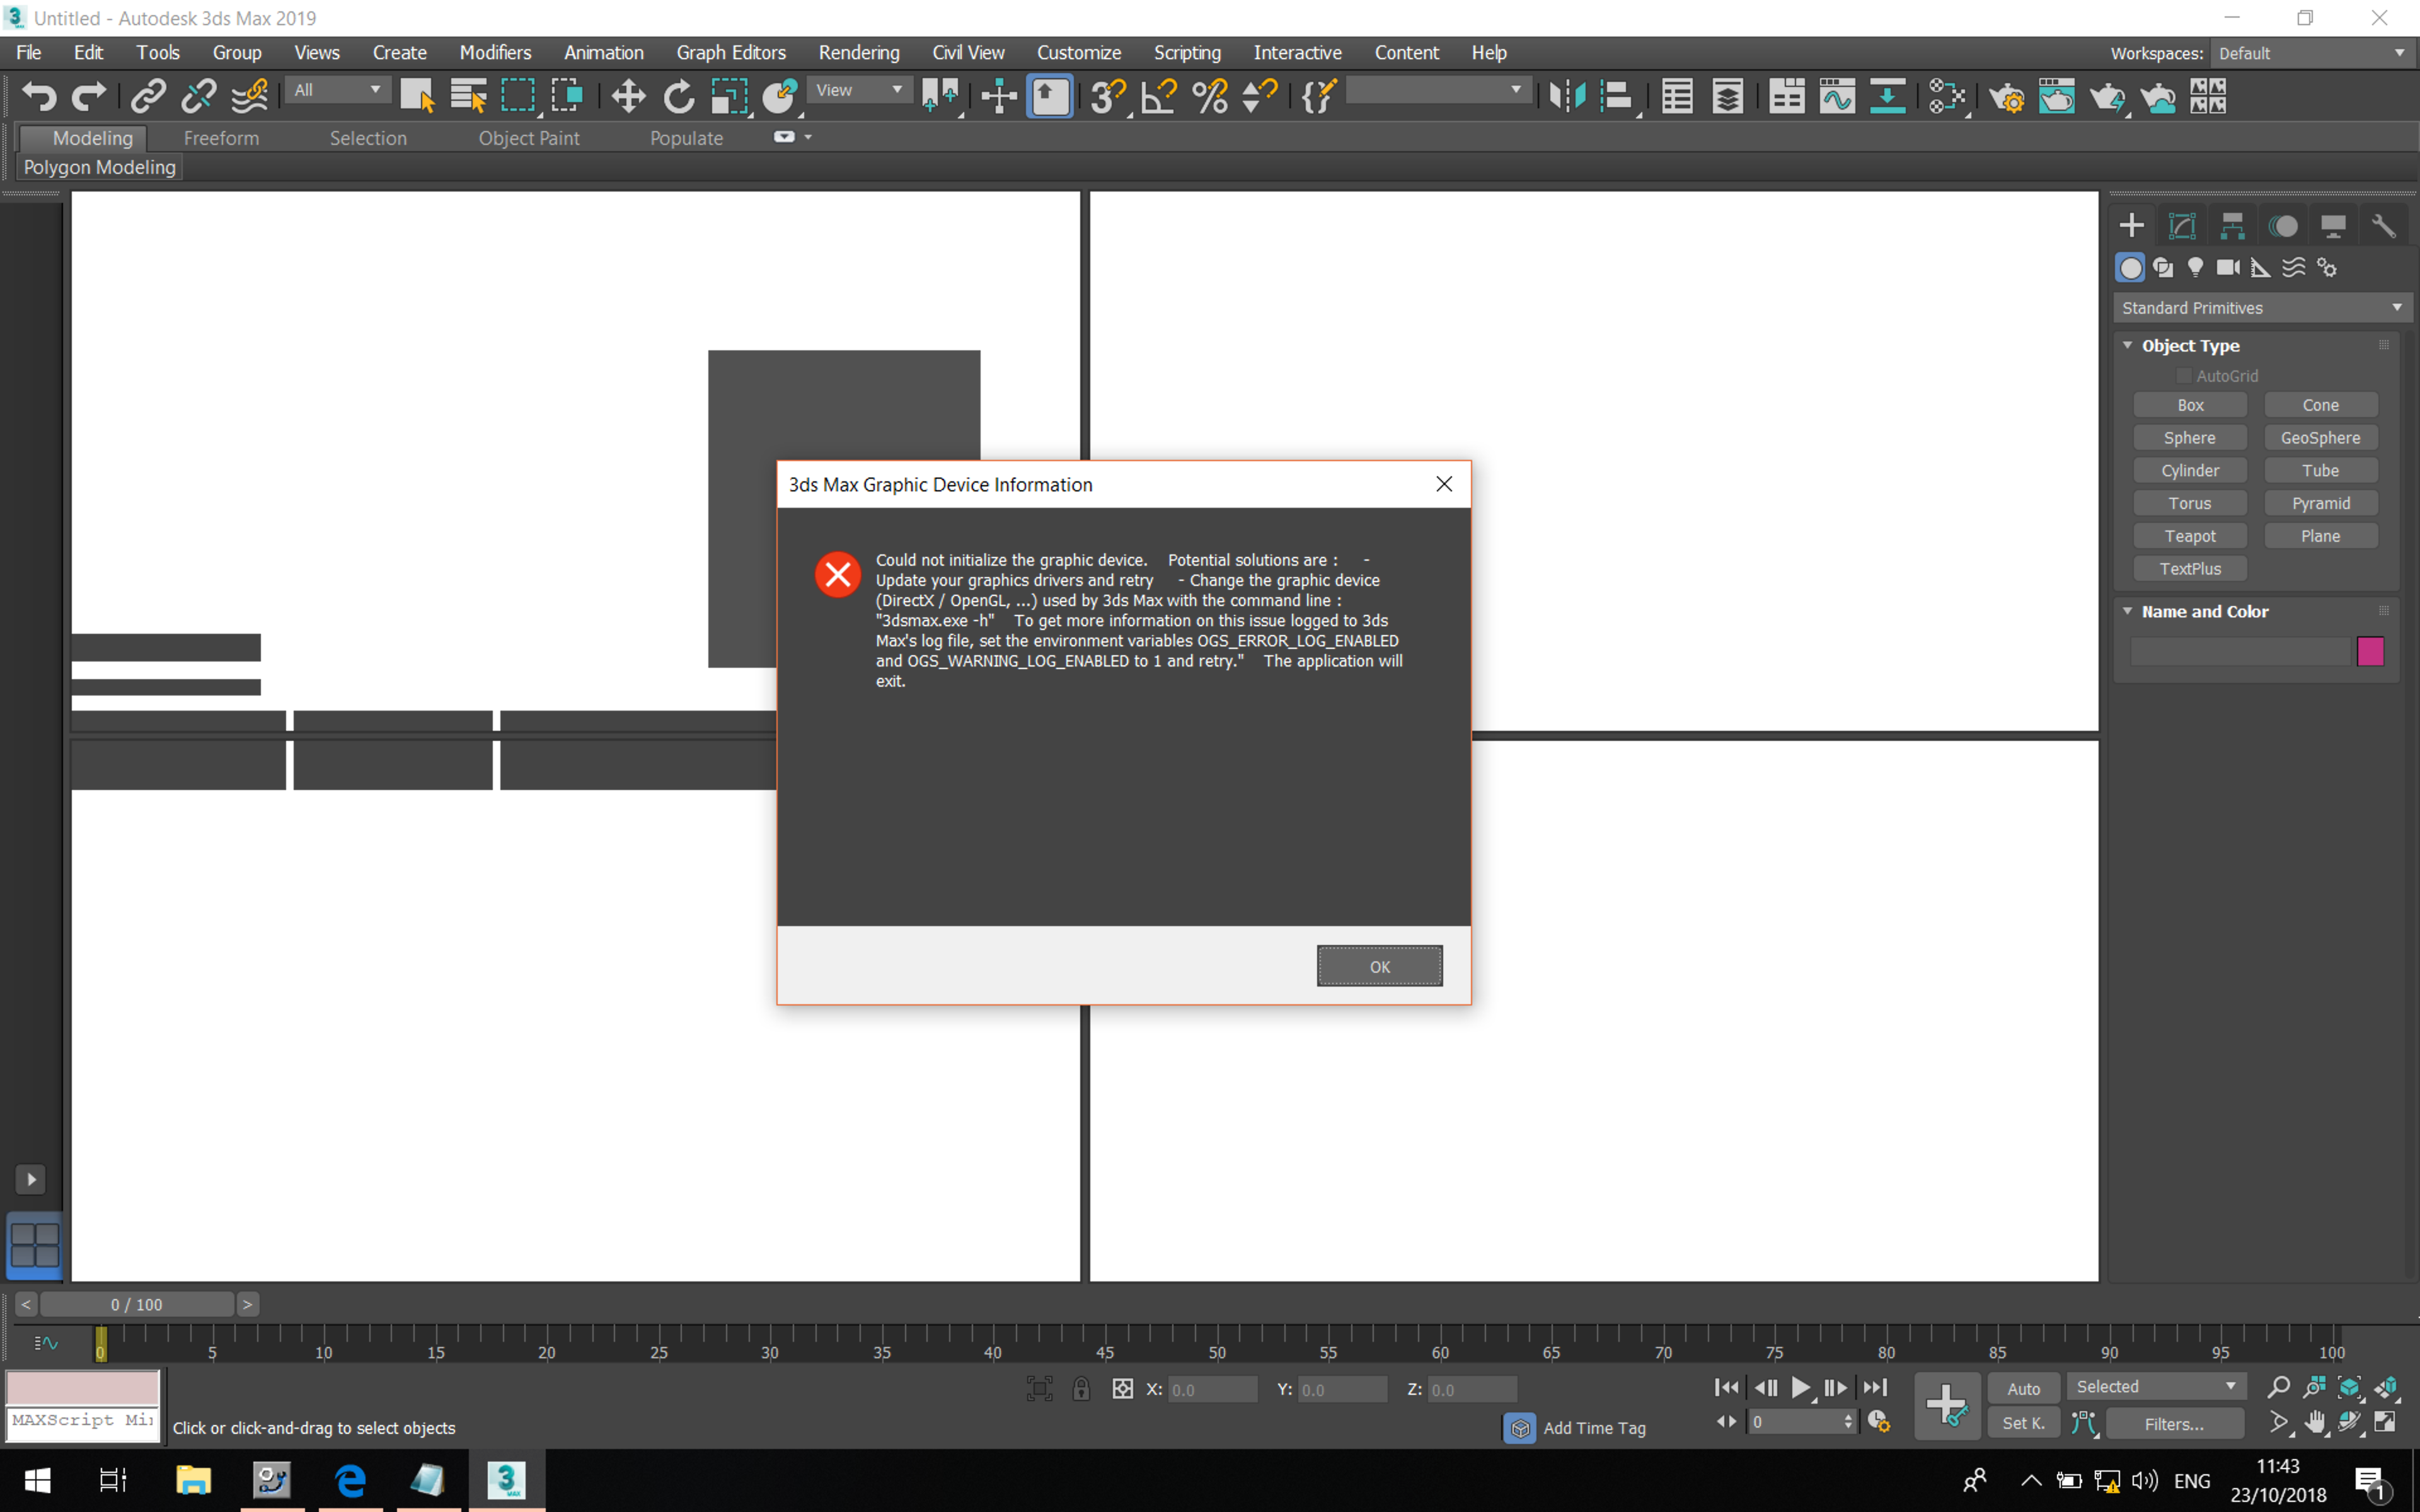Click the Align tool icon
This screenshot has height=1512, width=2420.
1617,96
